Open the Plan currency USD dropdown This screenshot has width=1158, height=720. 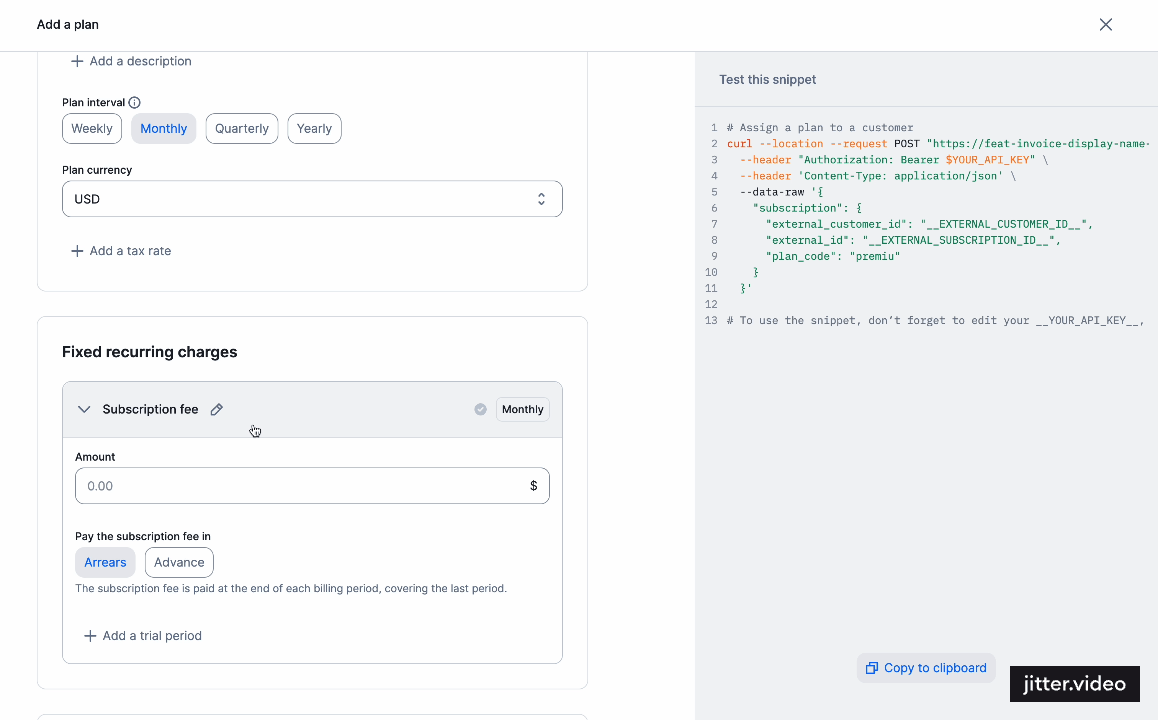312,199
